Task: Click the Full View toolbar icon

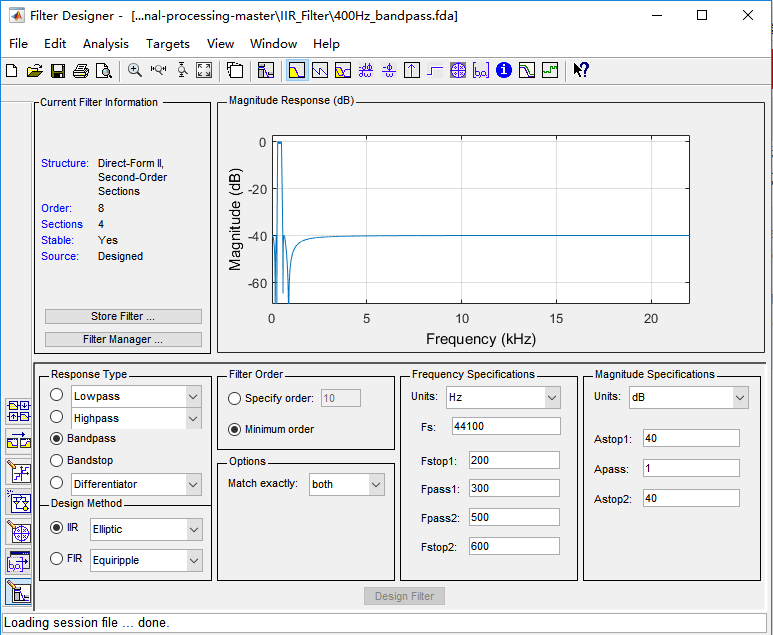Action: tap(204, 71)
